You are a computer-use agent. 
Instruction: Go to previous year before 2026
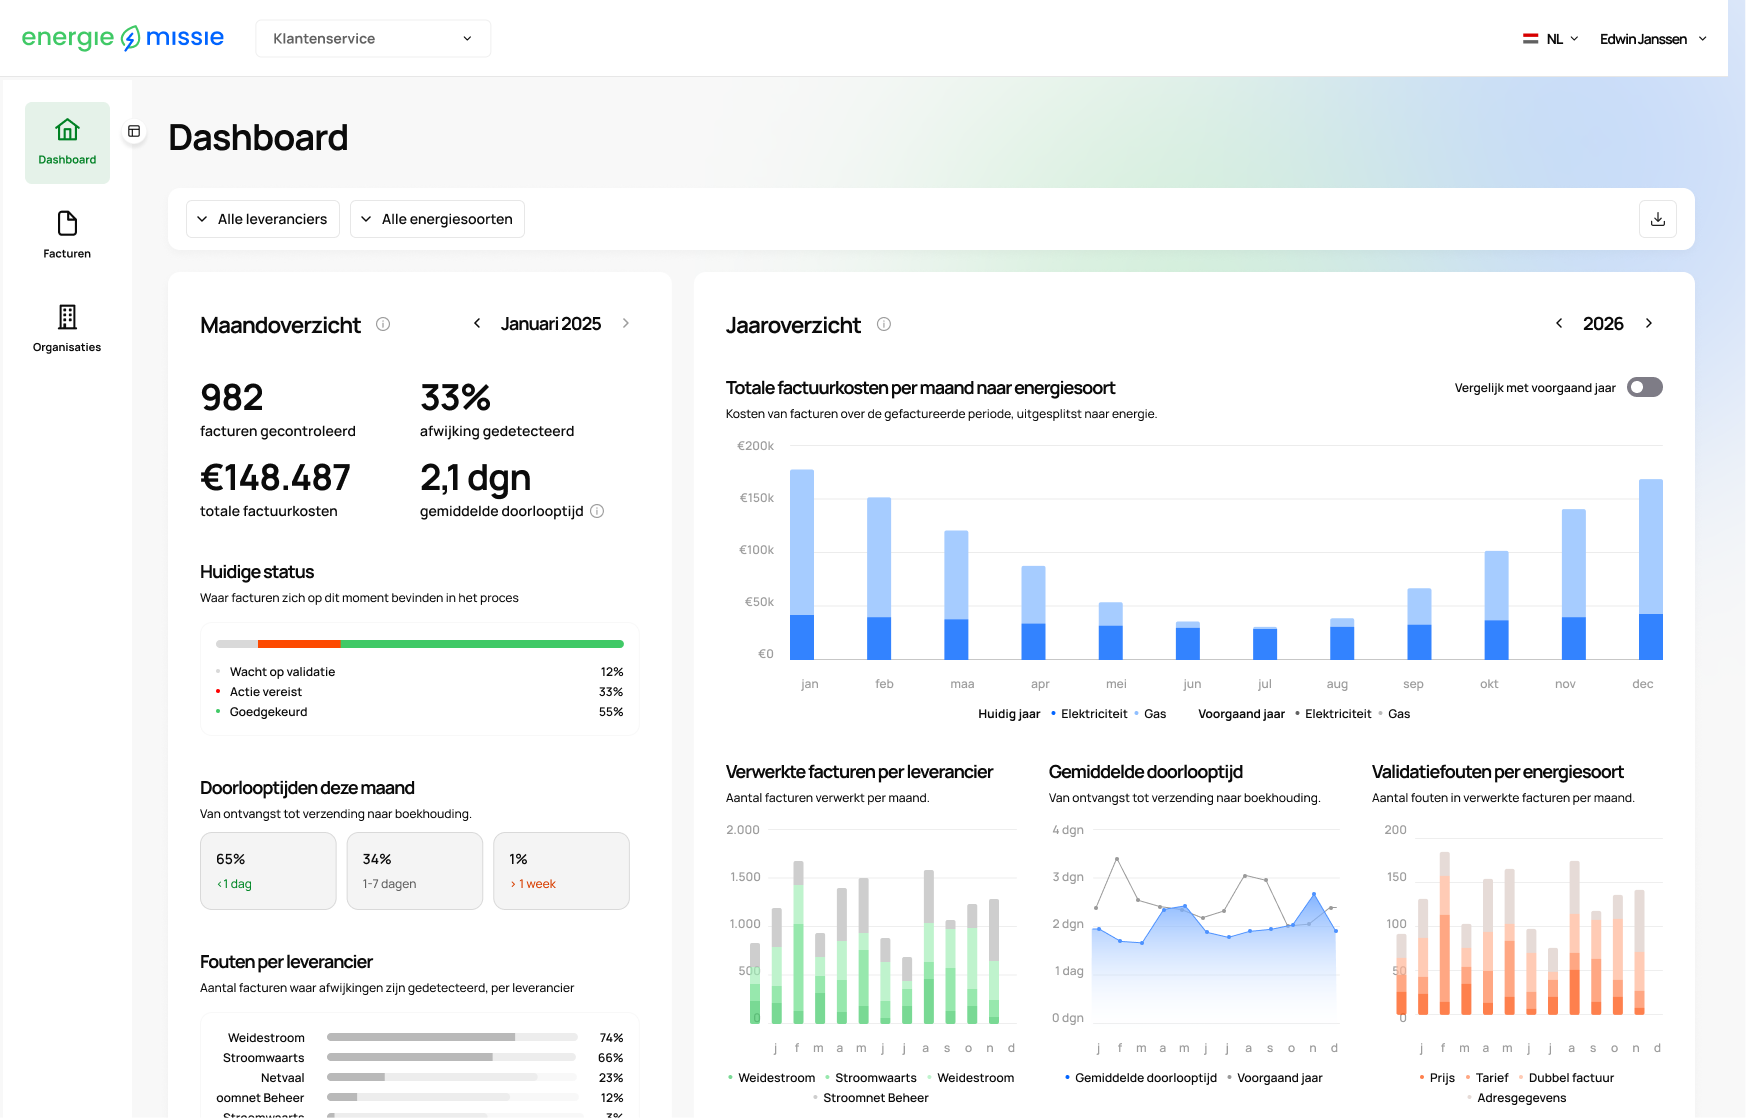(1559, 323)
